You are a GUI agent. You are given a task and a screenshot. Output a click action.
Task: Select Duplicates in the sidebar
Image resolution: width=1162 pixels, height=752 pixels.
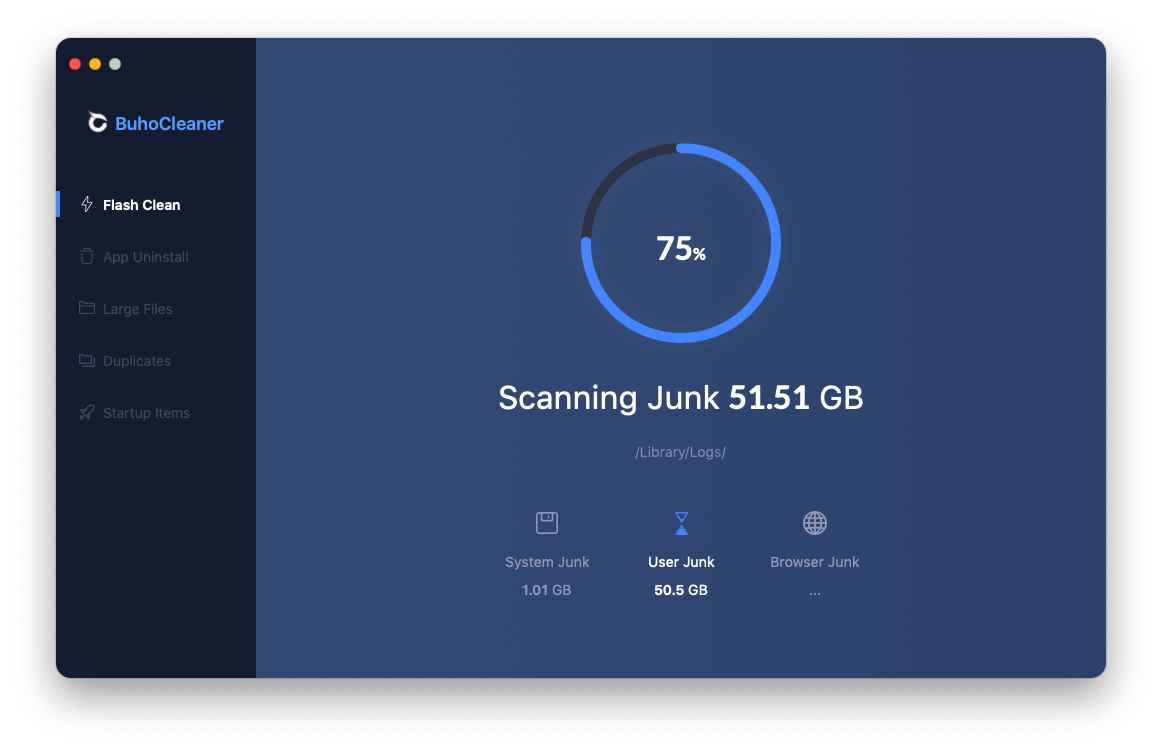point(156,360)
